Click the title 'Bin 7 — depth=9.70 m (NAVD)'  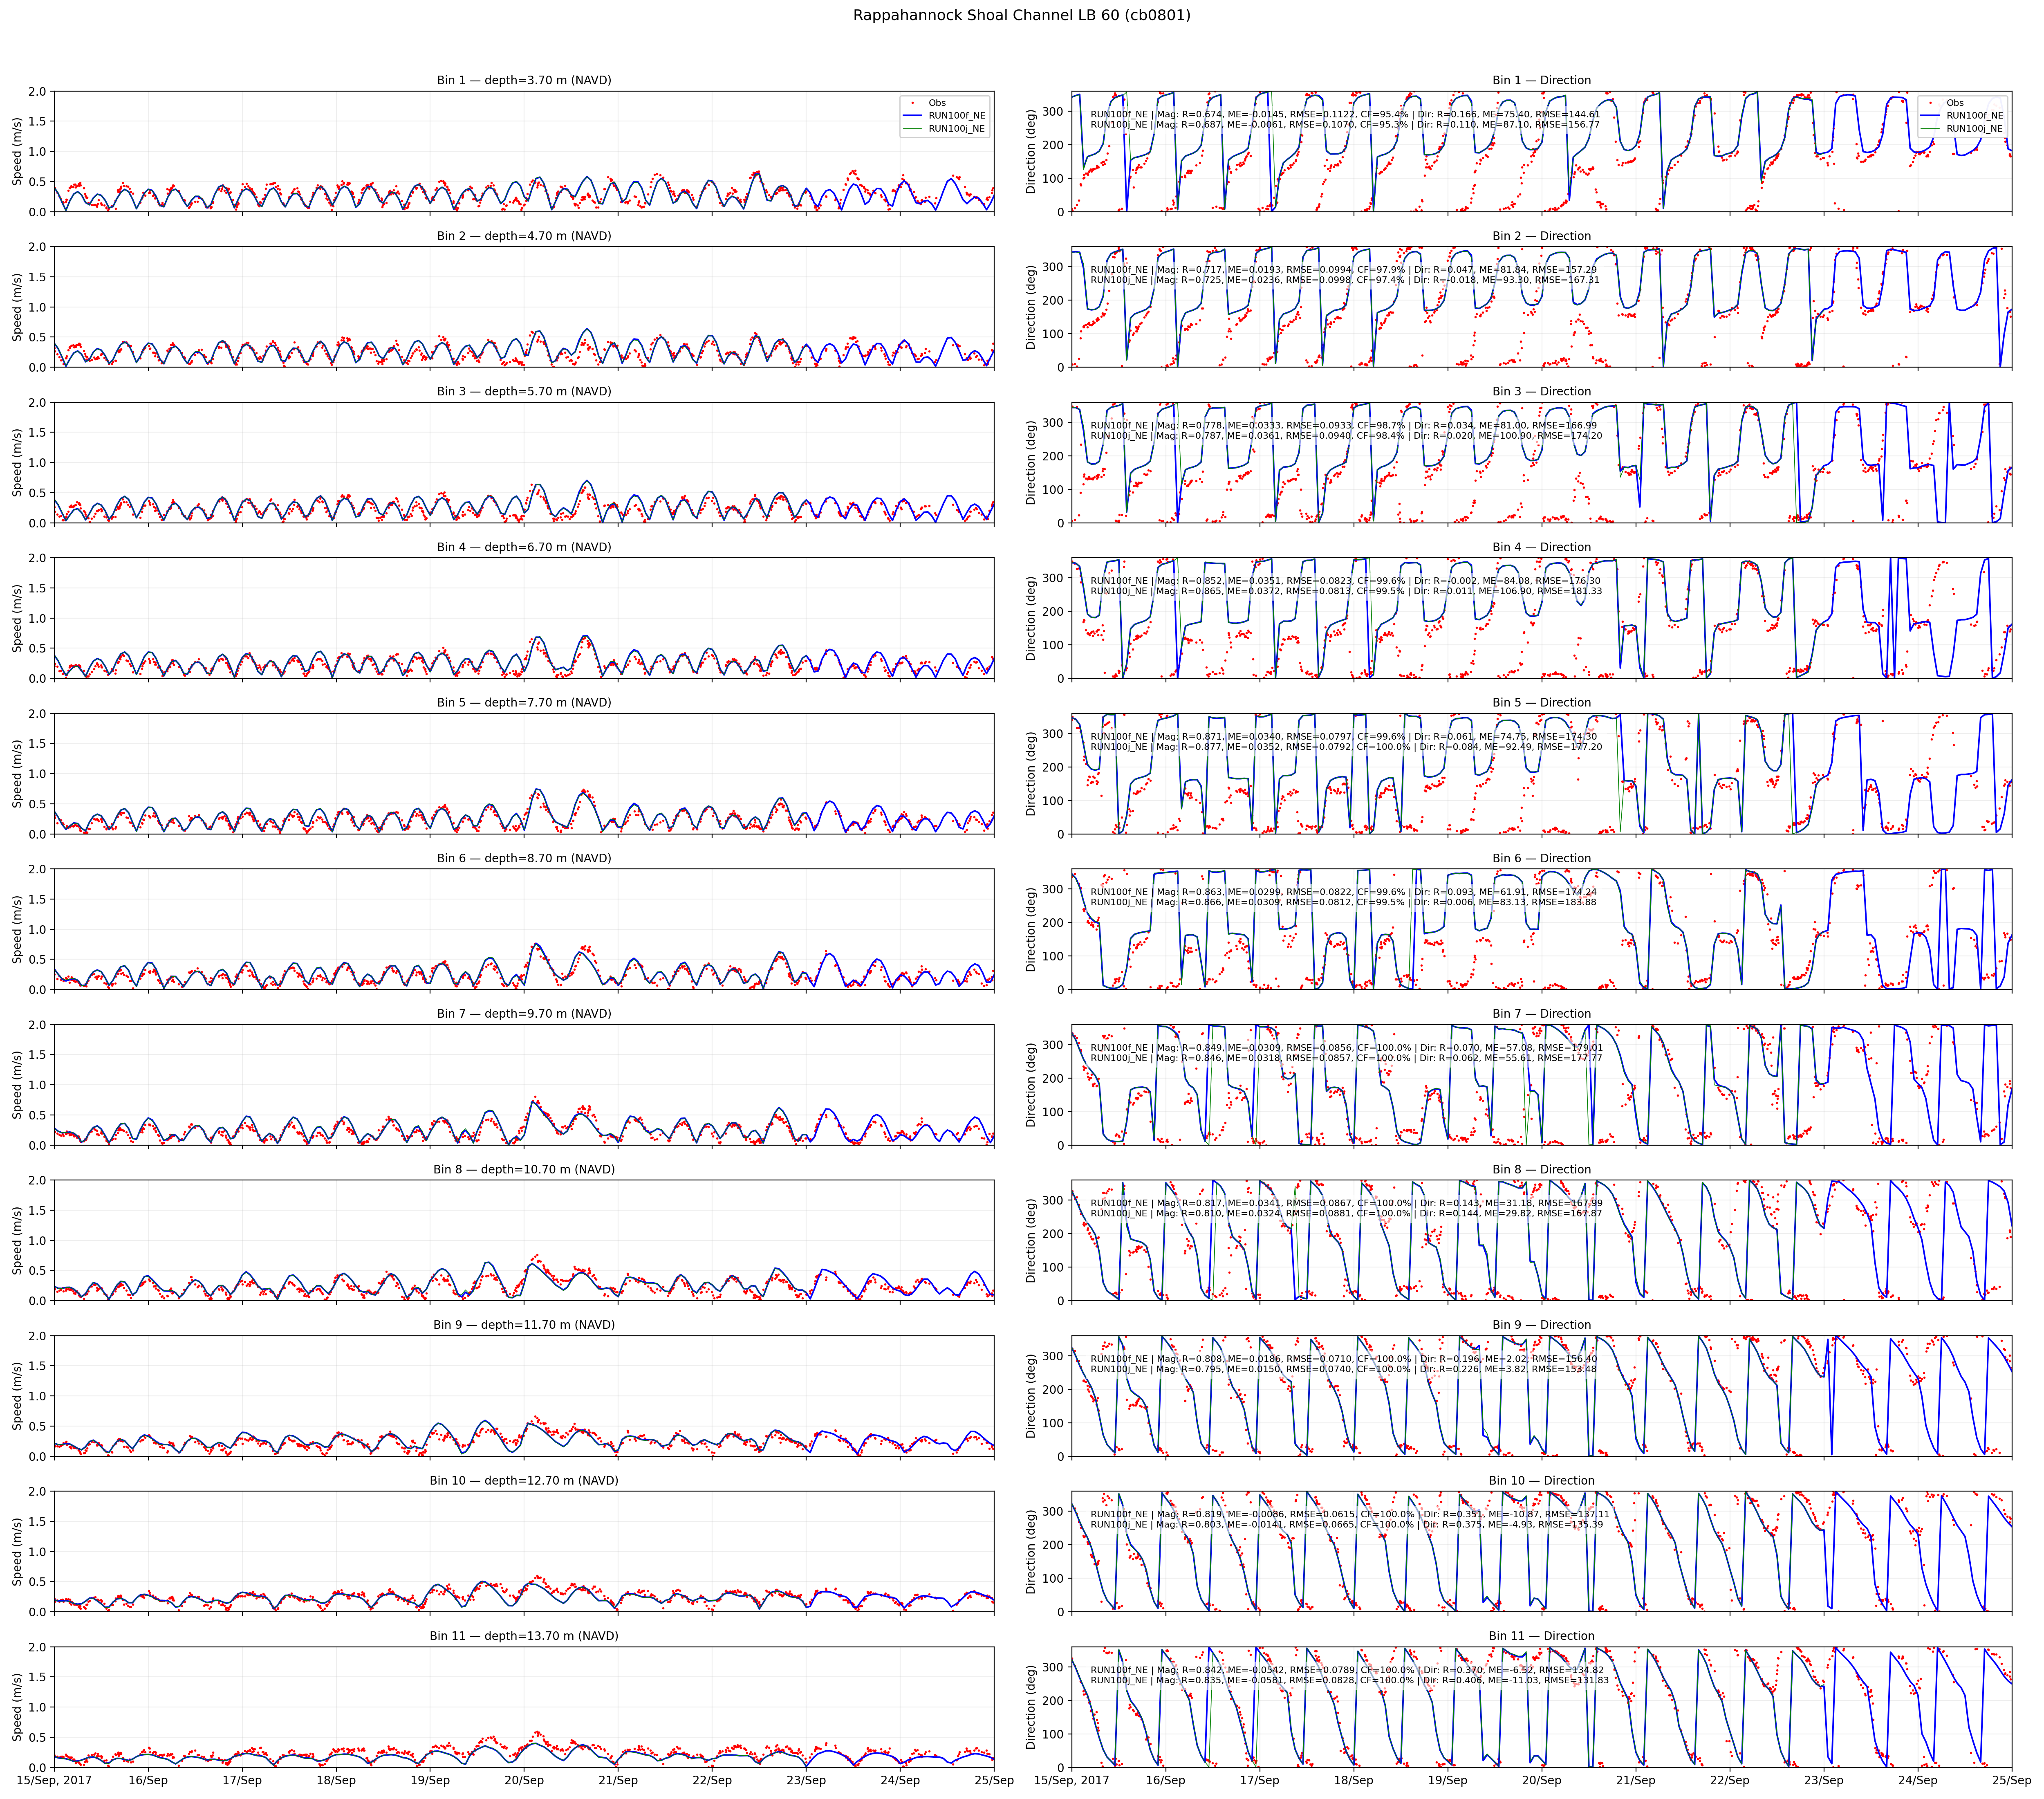524,1013
